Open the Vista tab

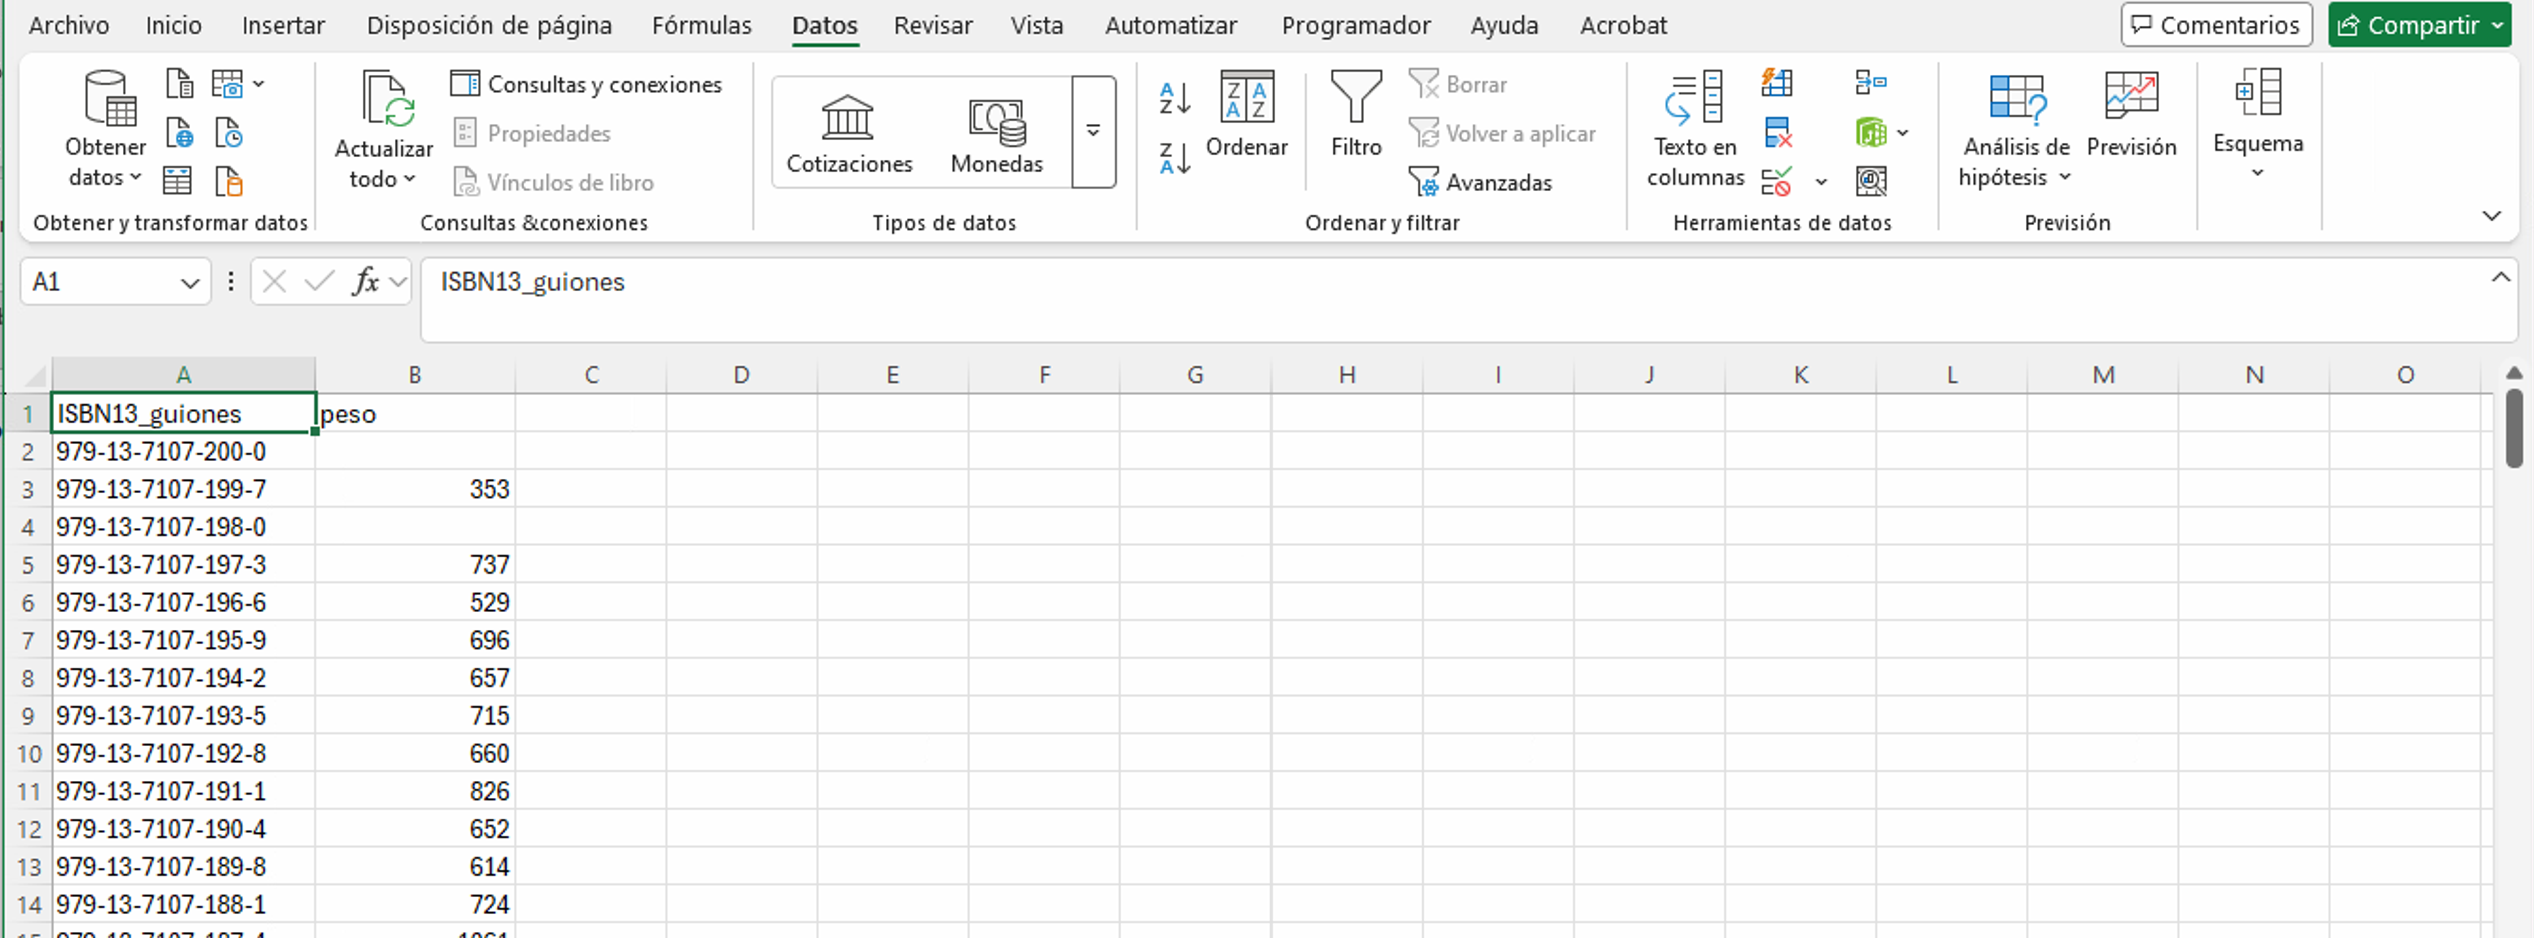[1036, 25]
